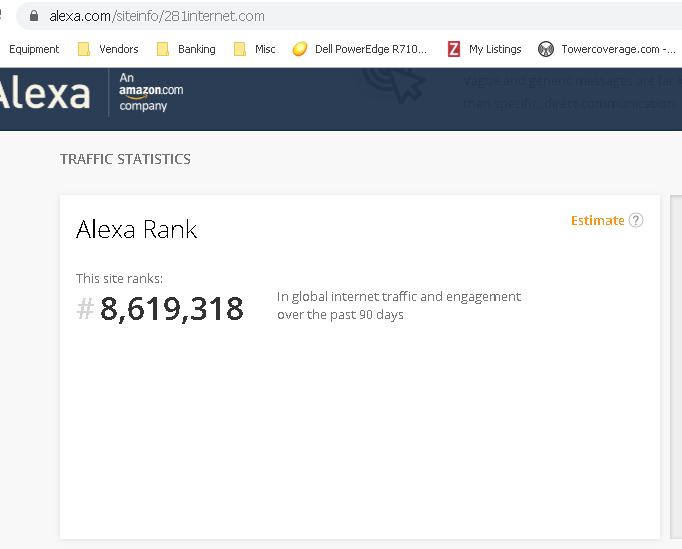Click the Estimate label
682x549 pixels.
(598, 221)
